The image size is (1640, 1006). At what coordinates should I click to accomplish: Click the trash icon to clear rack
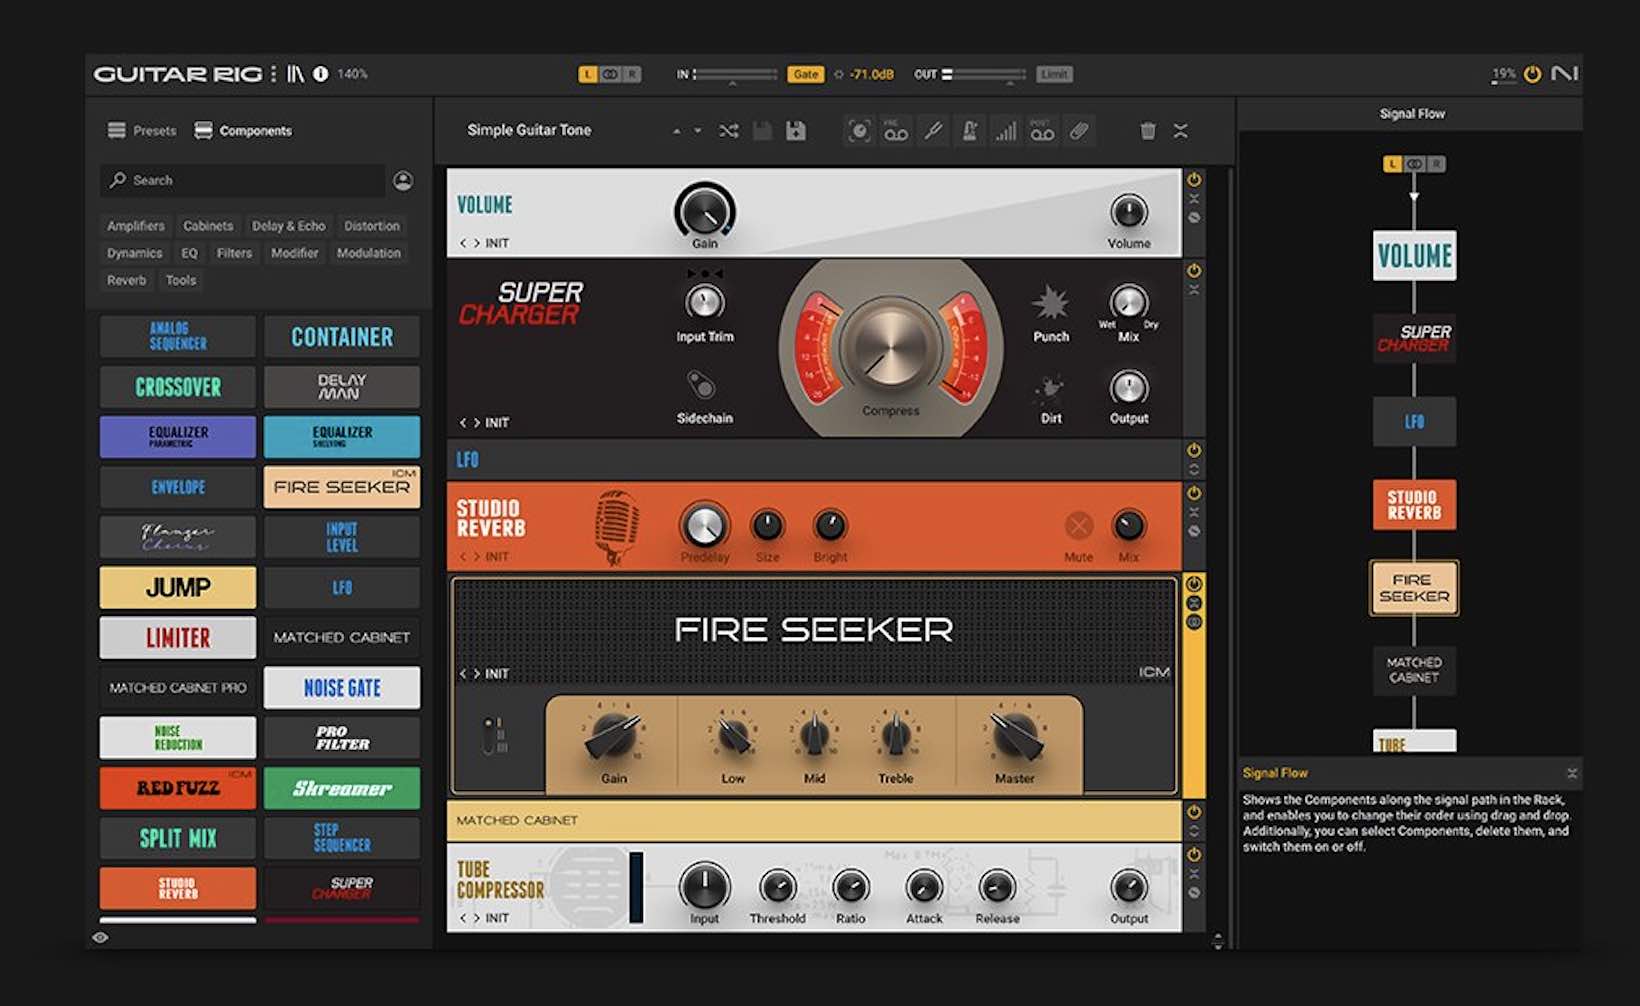point(1148,131)
